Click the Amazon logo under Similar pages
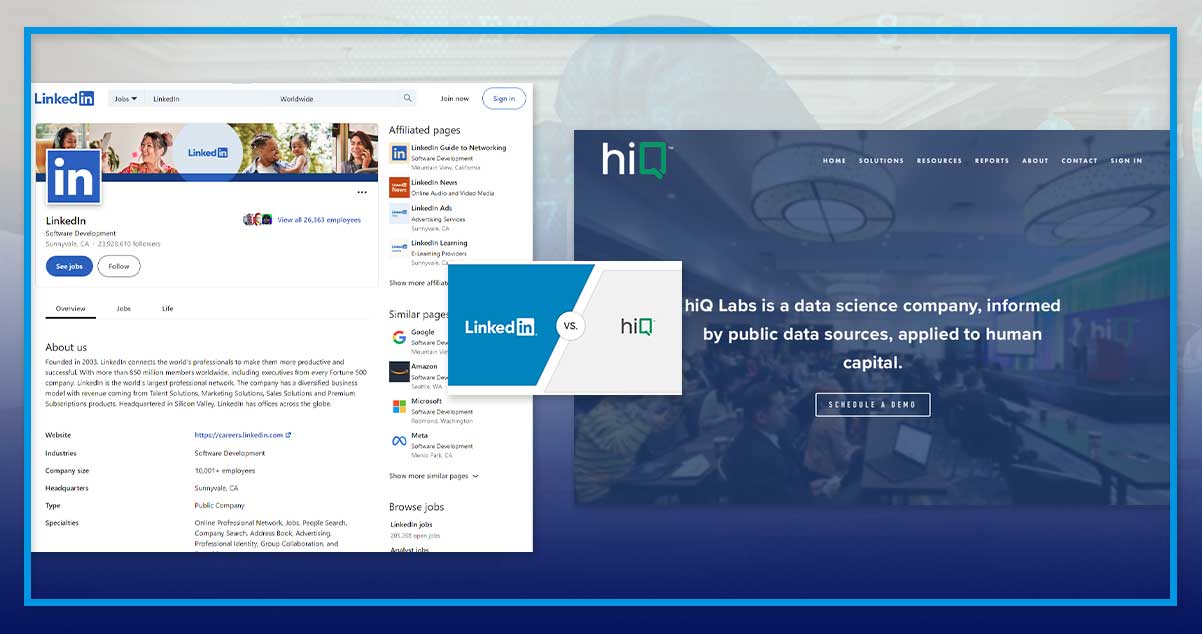Screen dimensions: 1202x634 (x=398, y=372)
